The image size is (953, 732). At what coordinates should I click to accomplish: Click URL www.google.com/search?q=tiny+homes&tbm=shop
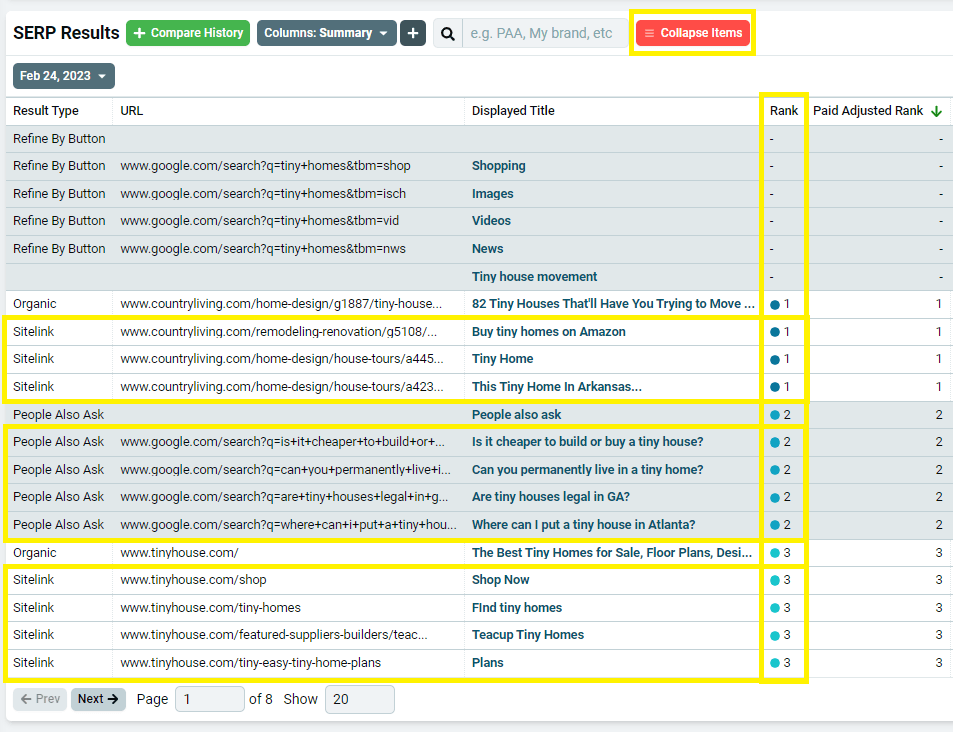[x=265, y=166]
